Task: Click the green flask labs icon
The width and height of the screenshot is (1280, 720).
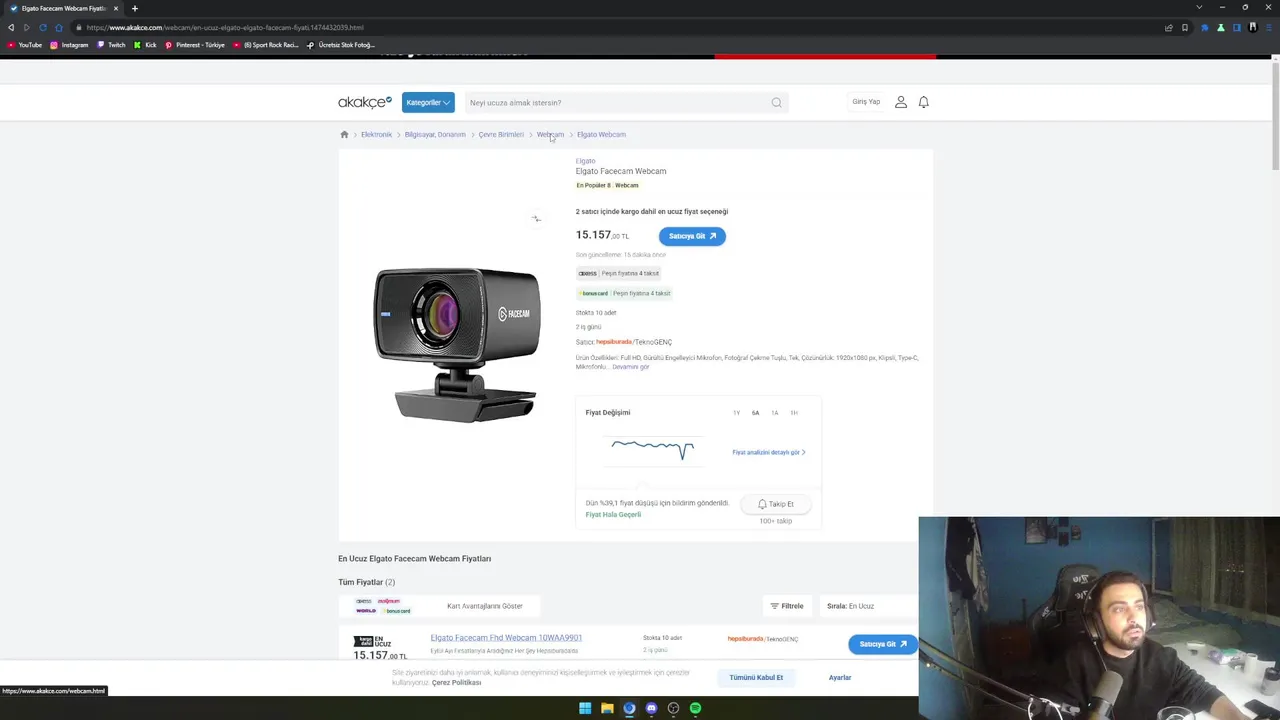Action: tap(1220, 27)
